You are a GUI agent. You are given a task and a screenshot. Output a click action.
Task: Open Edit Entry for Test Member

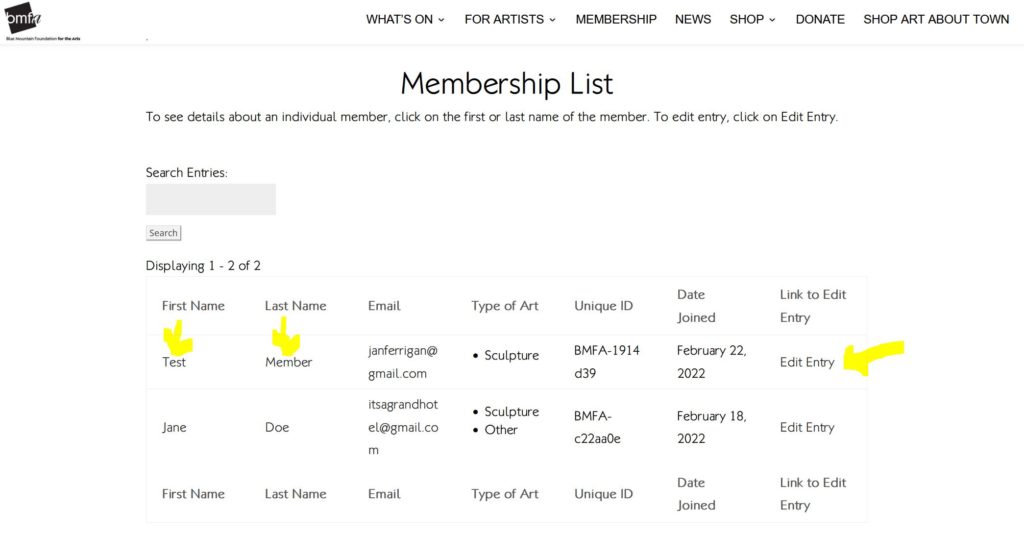click(807, 363)
